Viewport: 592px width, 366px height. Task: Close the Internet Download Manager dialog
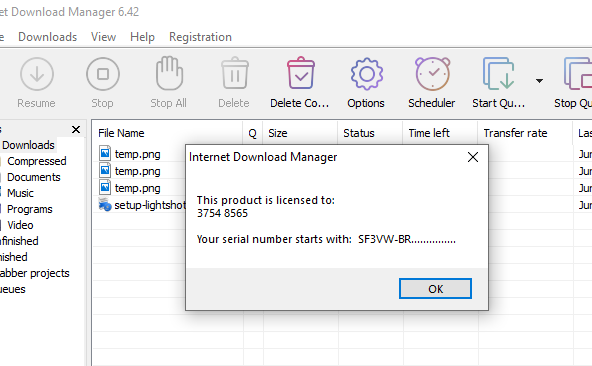point(473,157)
